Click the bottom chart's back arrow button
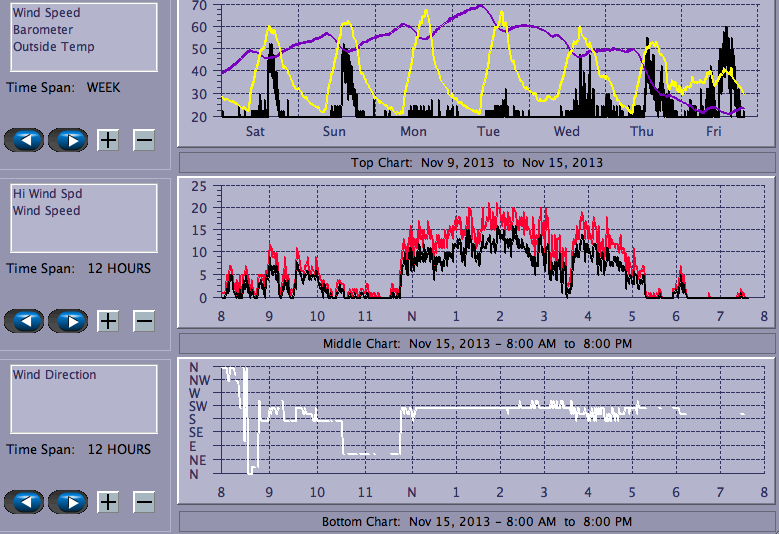 point(25,501)
